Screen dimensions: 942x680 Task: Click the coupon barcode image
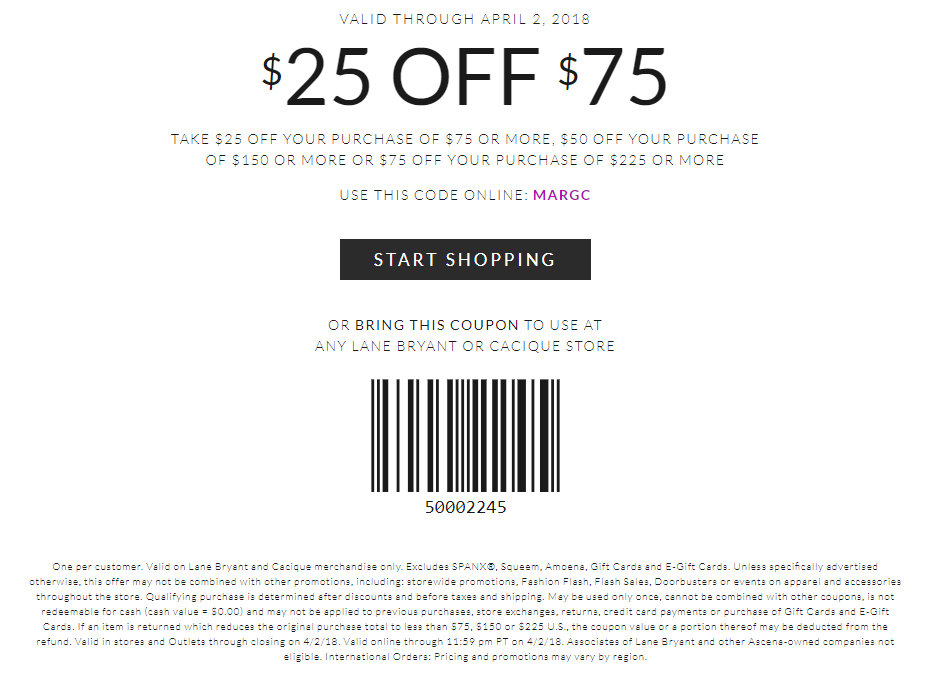[465, 436]
